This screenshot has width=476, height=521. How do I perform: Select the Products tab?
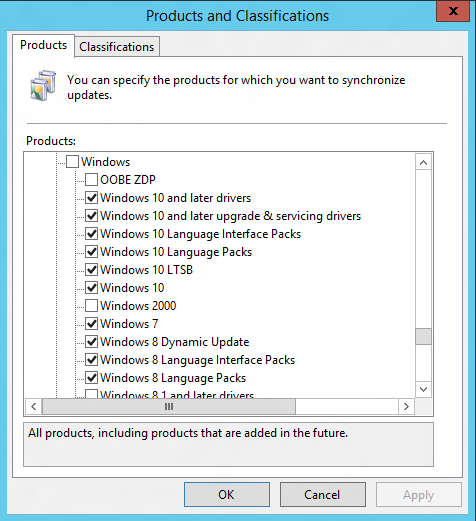(x=43, y=45)
